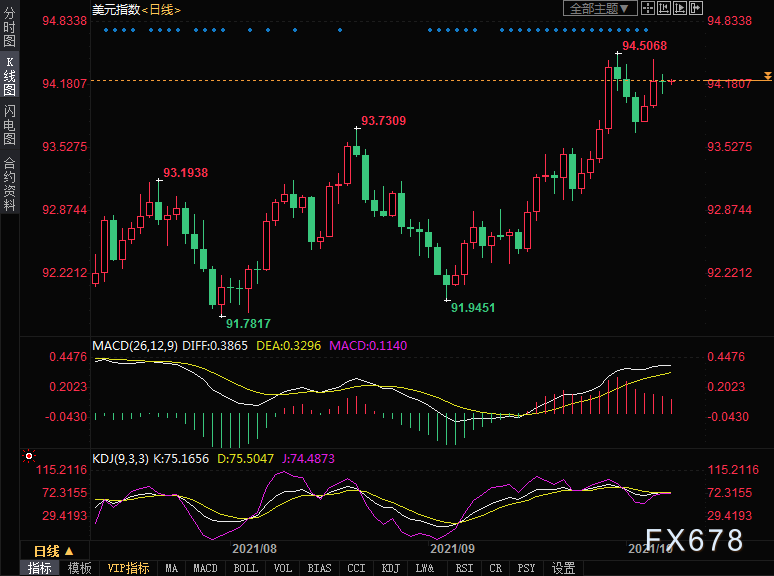Apply the MACD indicator from bottom bar
Screen dimensions: 774x576
pyautogui.click(x=205, y=568)
